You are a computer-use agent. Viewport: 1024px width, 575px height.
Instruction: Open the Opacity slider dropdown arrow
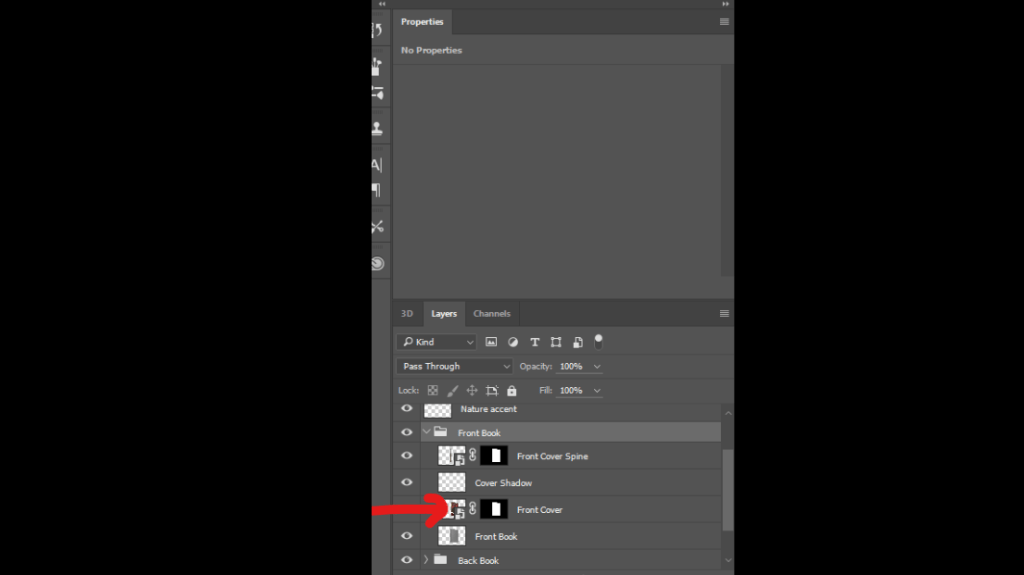tap(597, 367)
